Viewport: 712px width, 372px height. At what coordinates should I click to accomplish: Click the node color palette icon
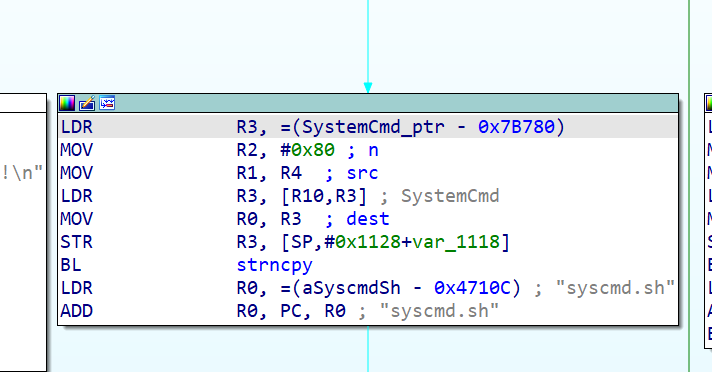tap(67, 104)
